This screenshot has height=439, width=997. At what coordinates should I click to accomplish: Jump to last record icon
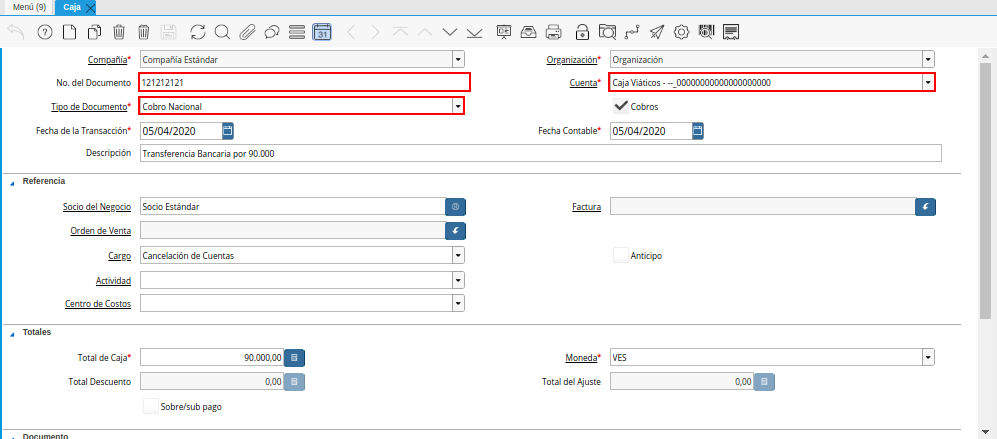474,32
